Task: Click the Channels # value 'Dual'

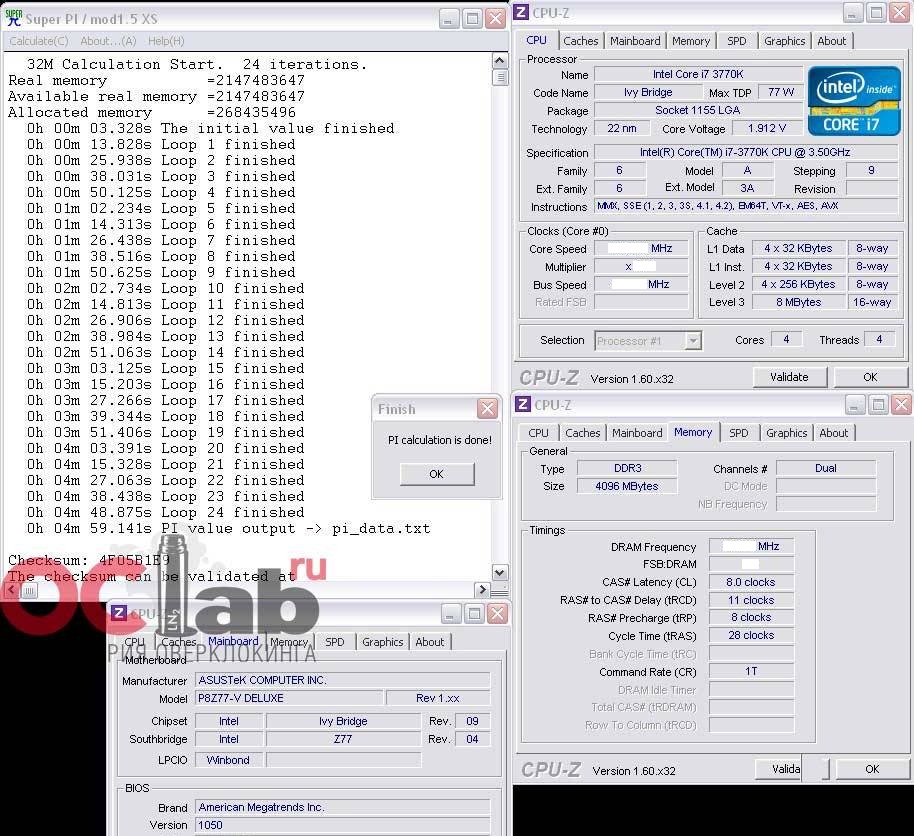Action: tap(826, 468)
